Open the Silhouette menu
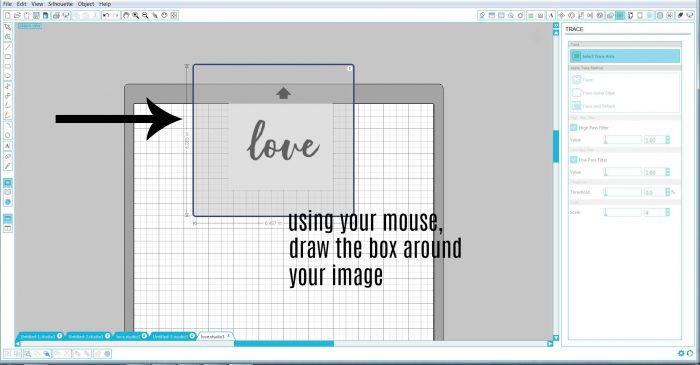This screenshot has width=700, height=365. click(60, 4)
